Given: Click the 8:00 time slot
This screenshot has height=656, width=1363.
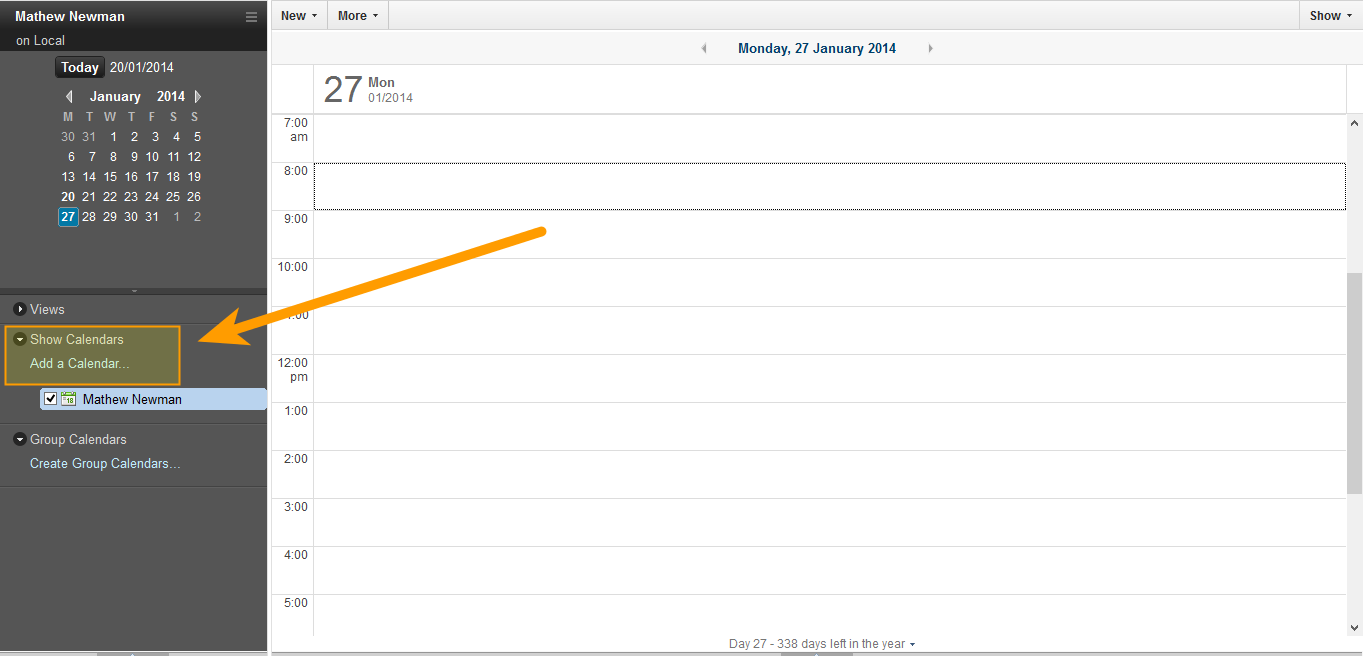Looking at the screenshot, I should click(829, 186).
